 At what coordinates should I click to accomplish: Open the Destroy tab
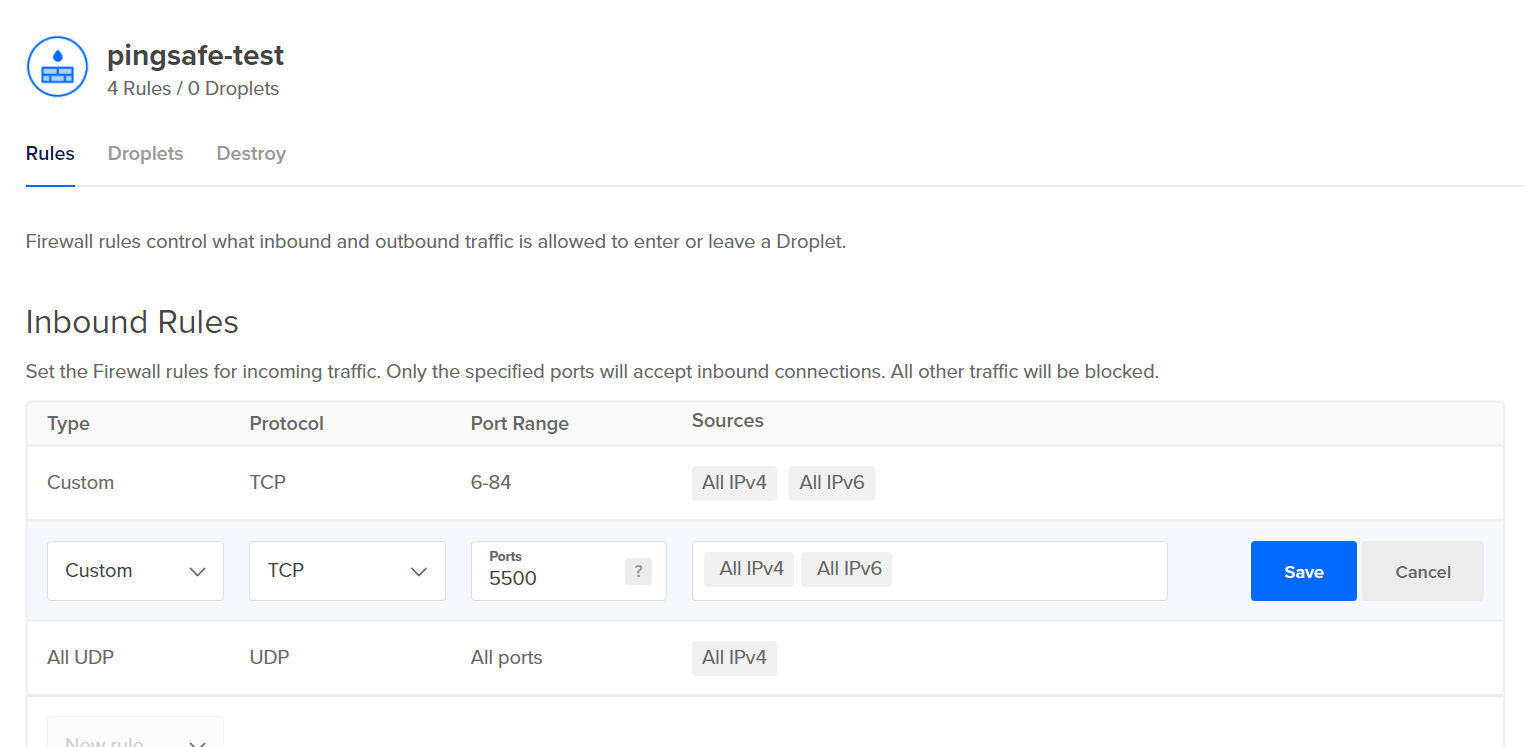click(x=251, y=154)
